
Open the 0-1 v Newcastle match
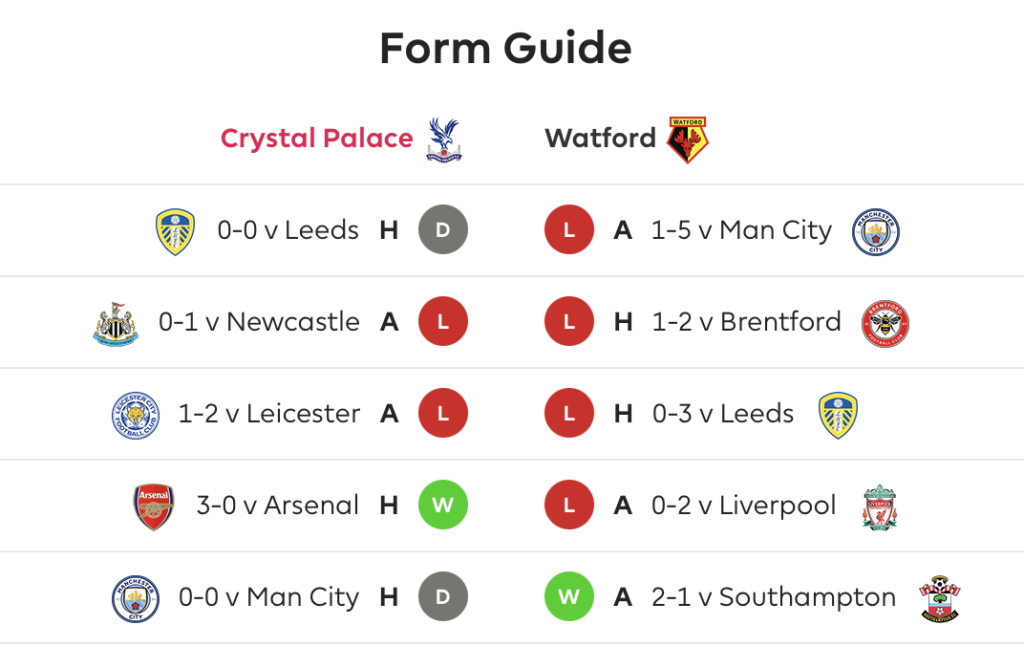coord(259,322)
